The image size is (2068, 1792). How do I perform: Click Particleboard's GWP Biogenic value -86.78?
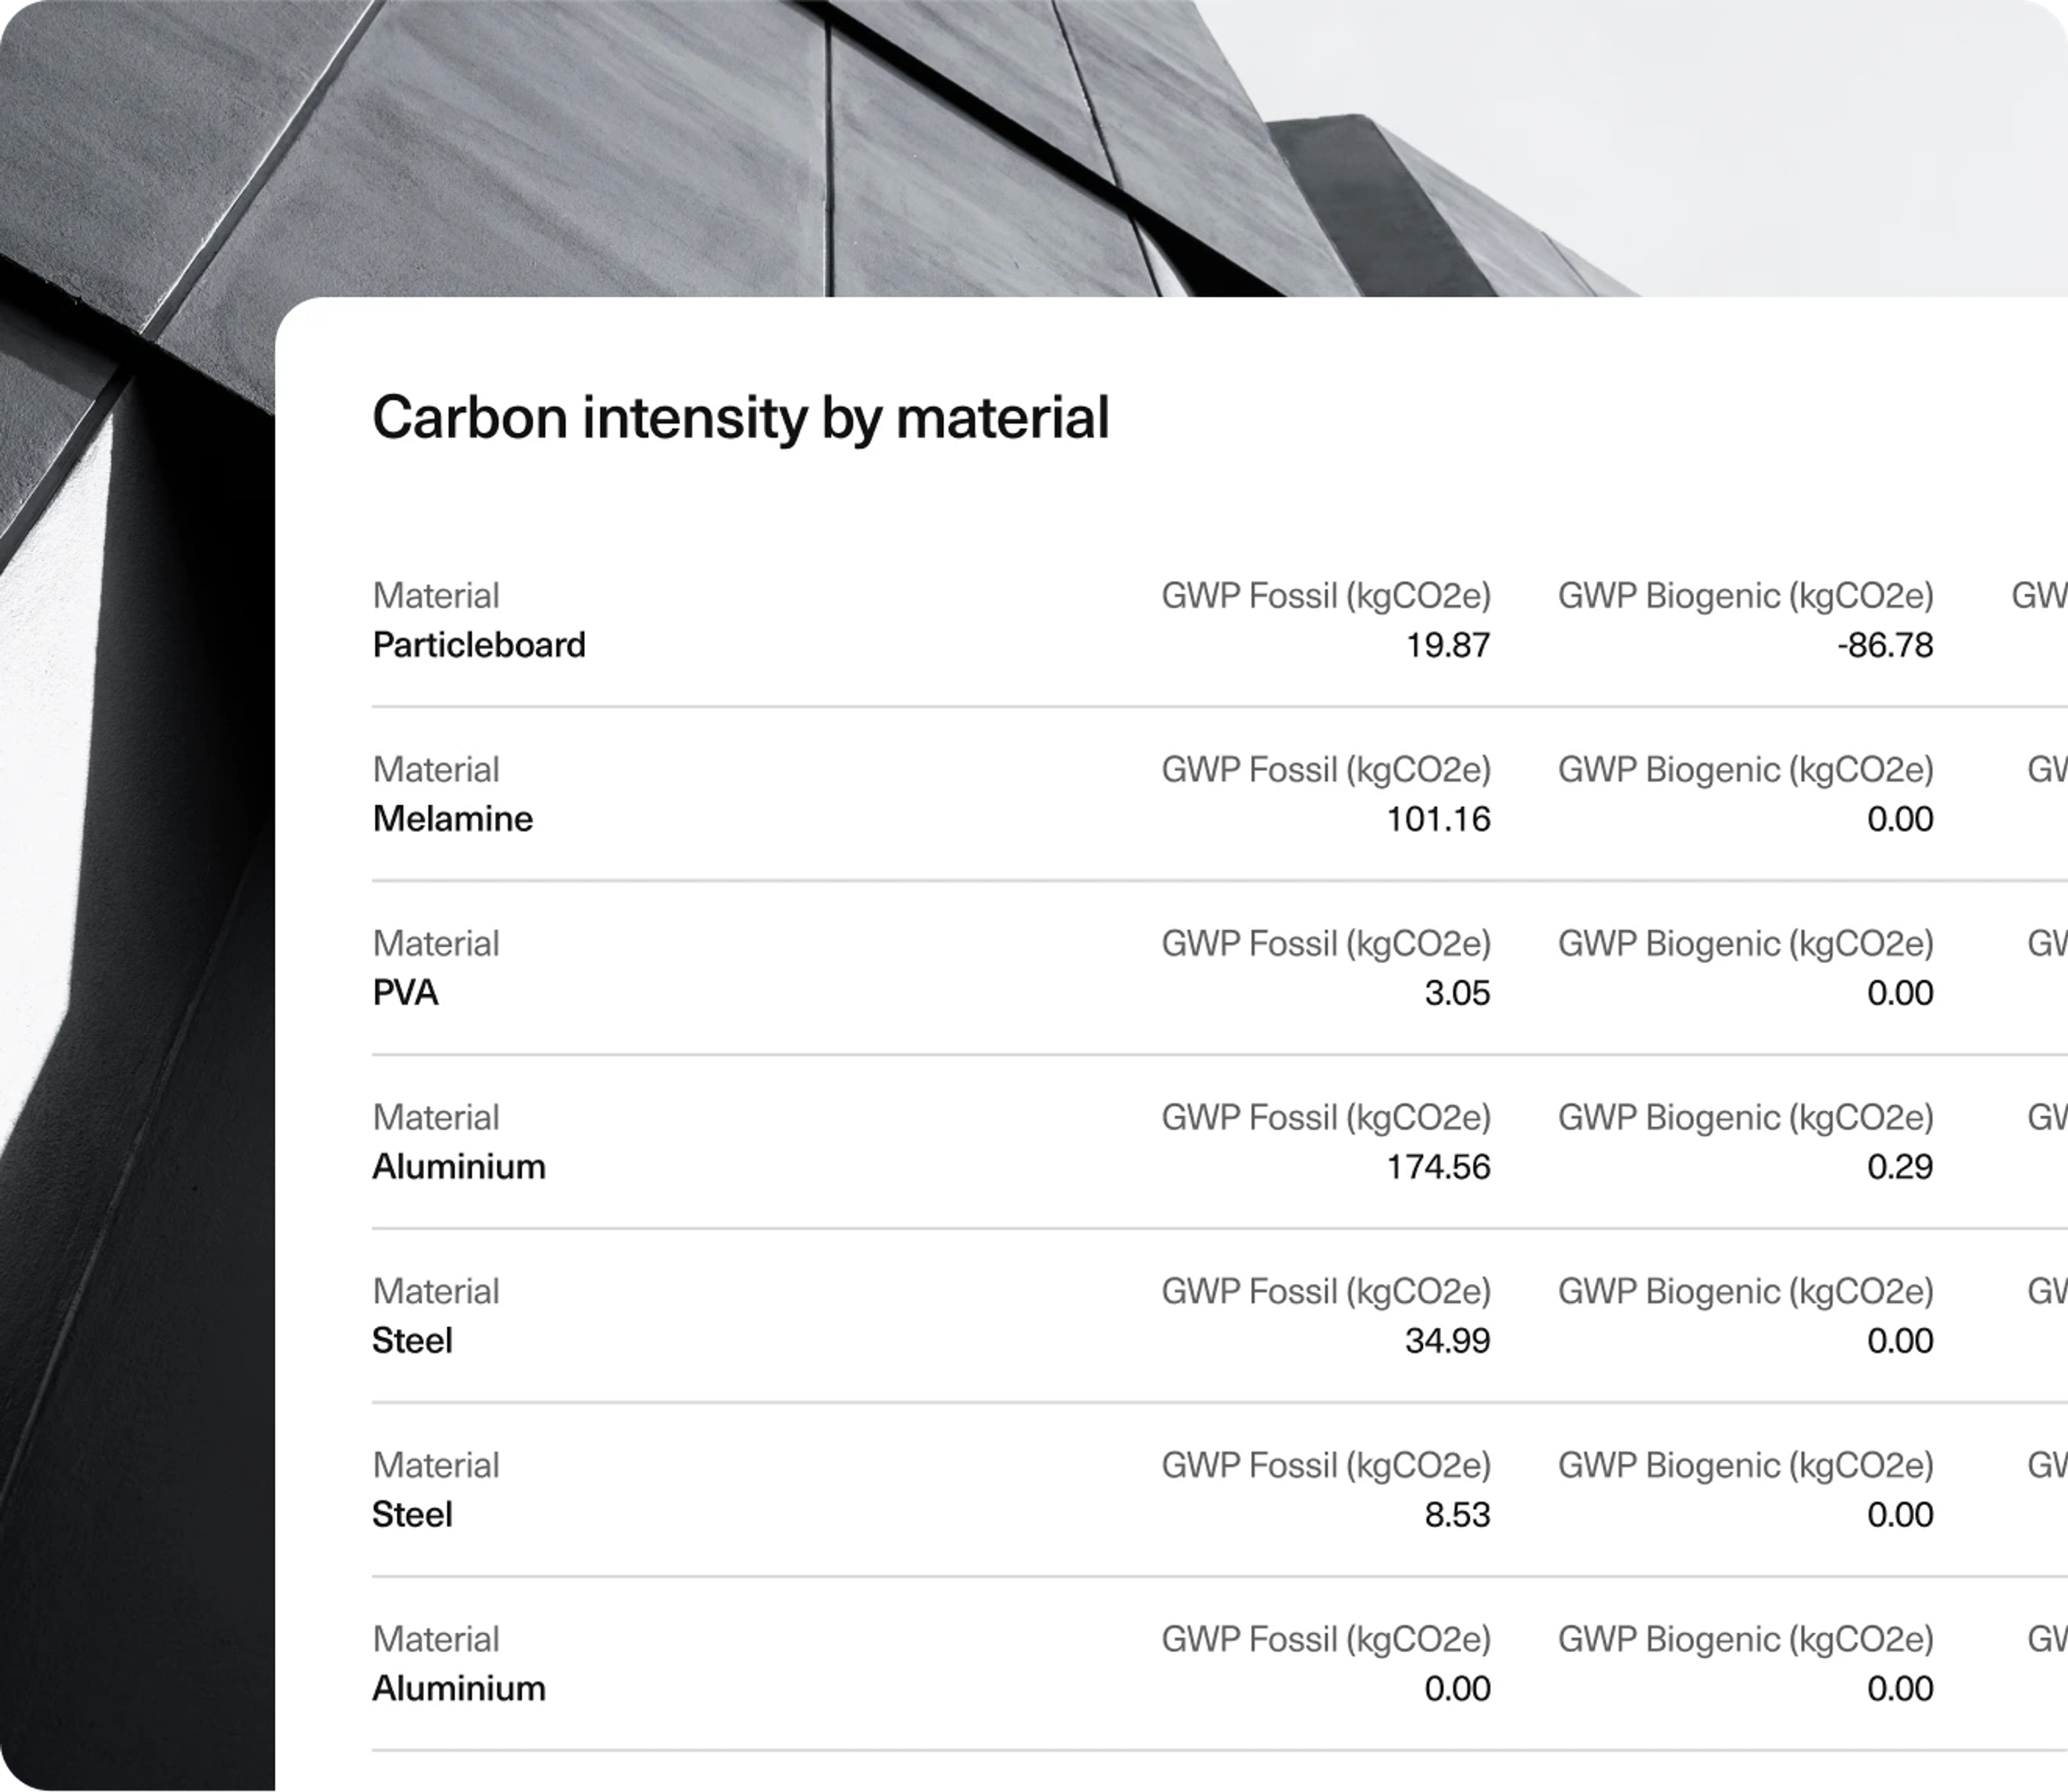[1885, 645]
